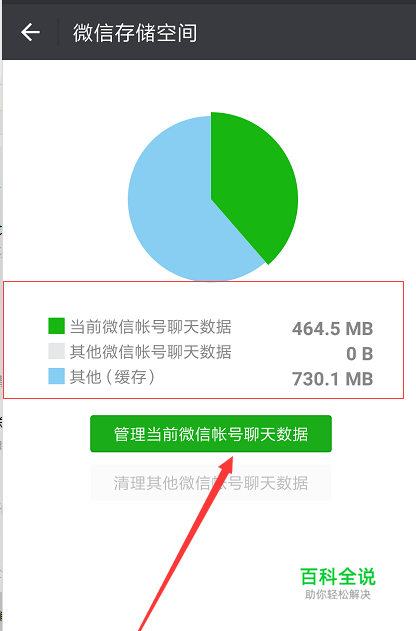Screen dimensions: 416x631
Task: Click the 百科全说 watermark logo
Action: (338, 577)
